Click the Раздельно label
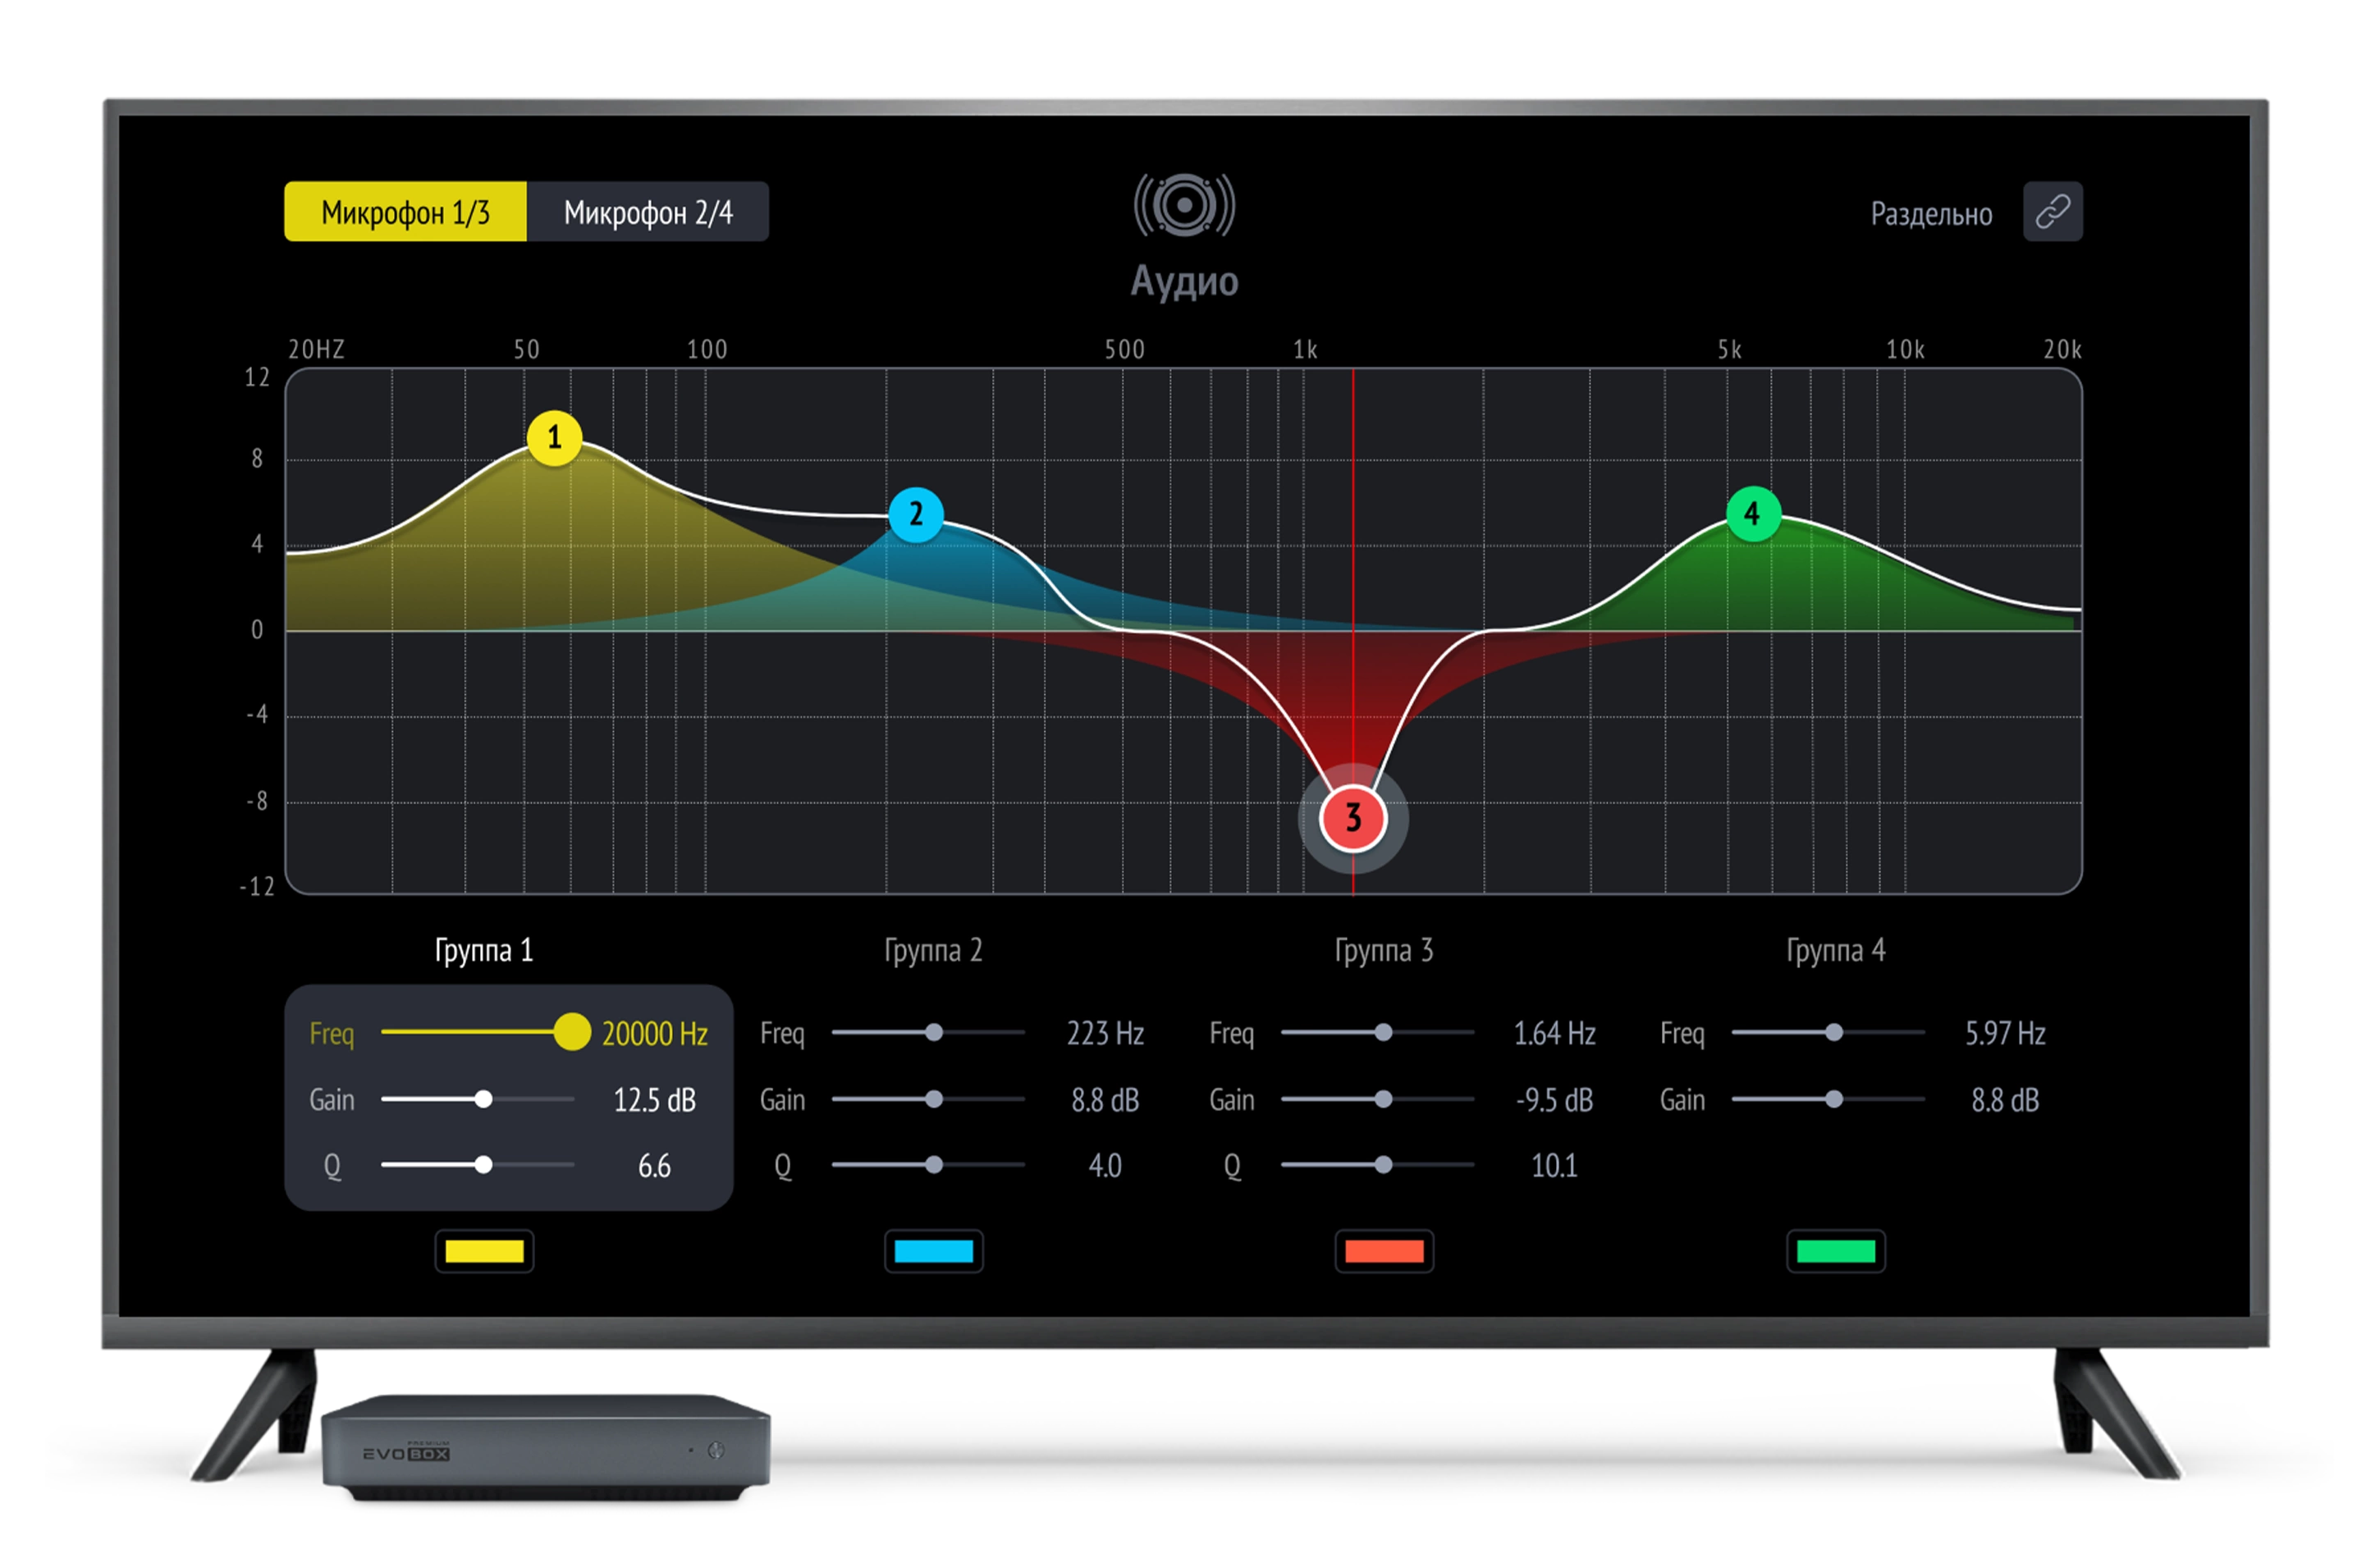2380x1549 pixels. click(x=1930, y=214)
